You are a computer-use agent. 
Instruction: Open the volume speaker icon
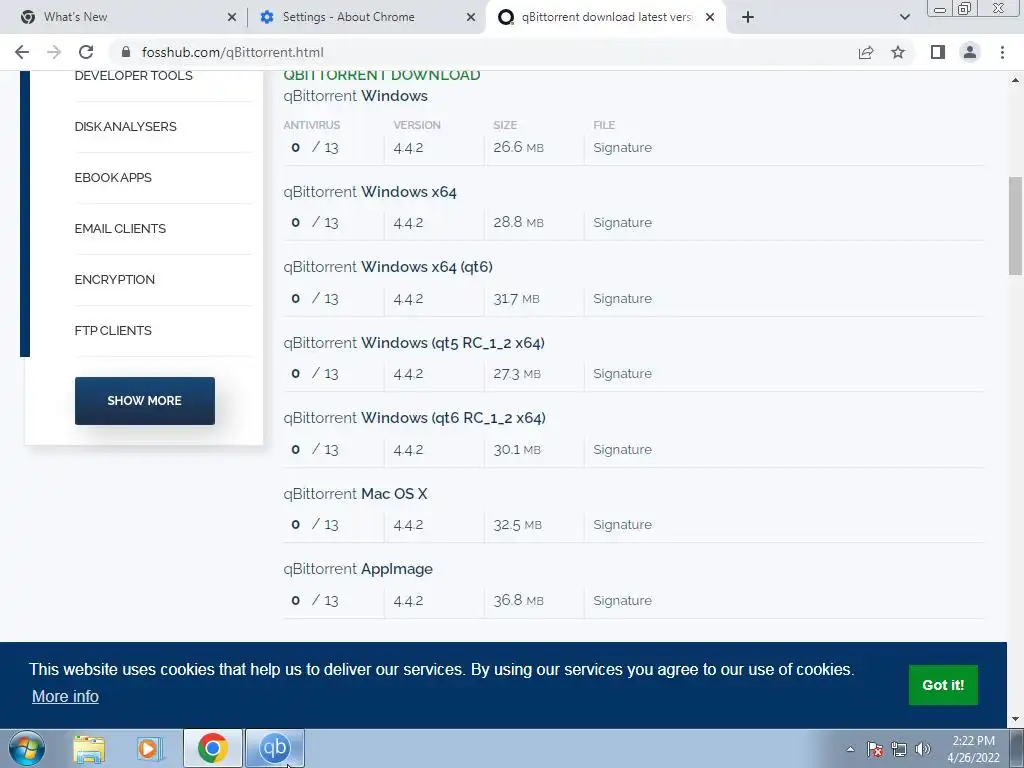click(923, 749)
